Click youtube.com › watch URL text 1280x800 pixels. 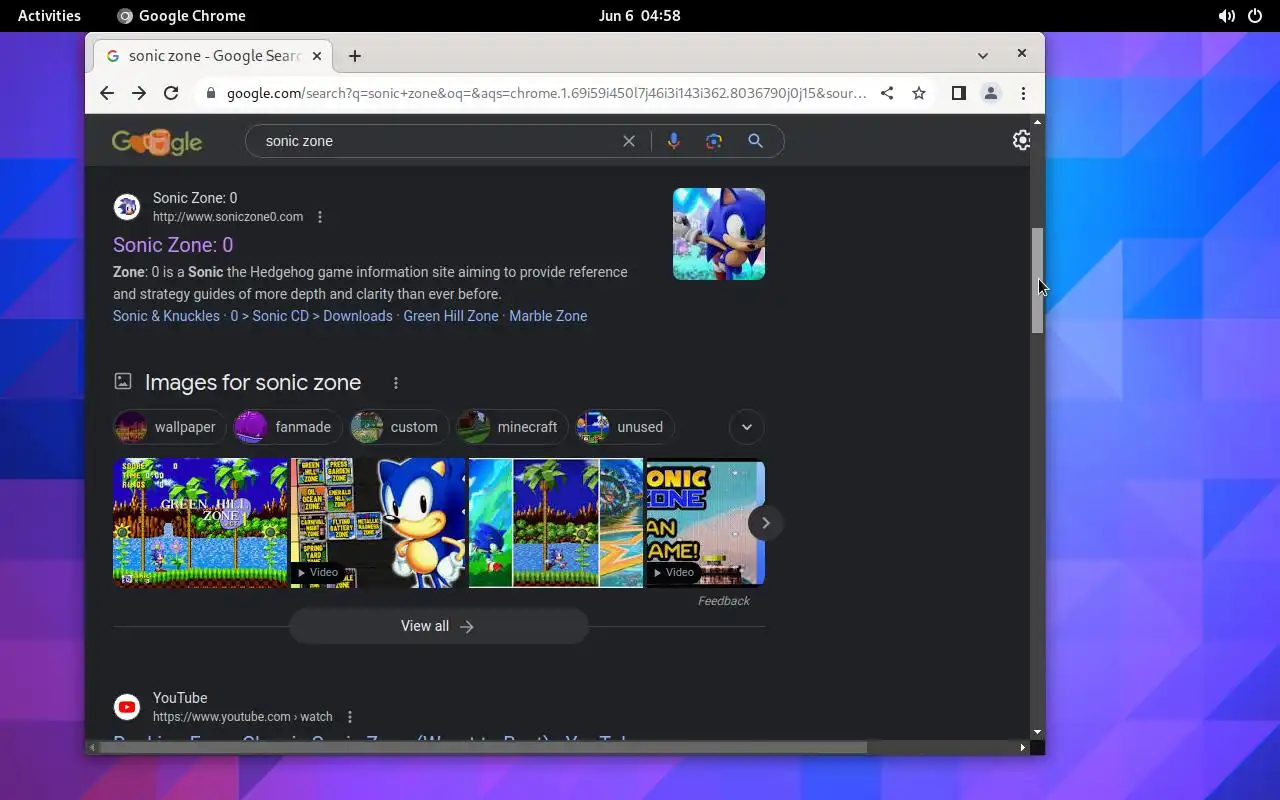coord(243,717)
